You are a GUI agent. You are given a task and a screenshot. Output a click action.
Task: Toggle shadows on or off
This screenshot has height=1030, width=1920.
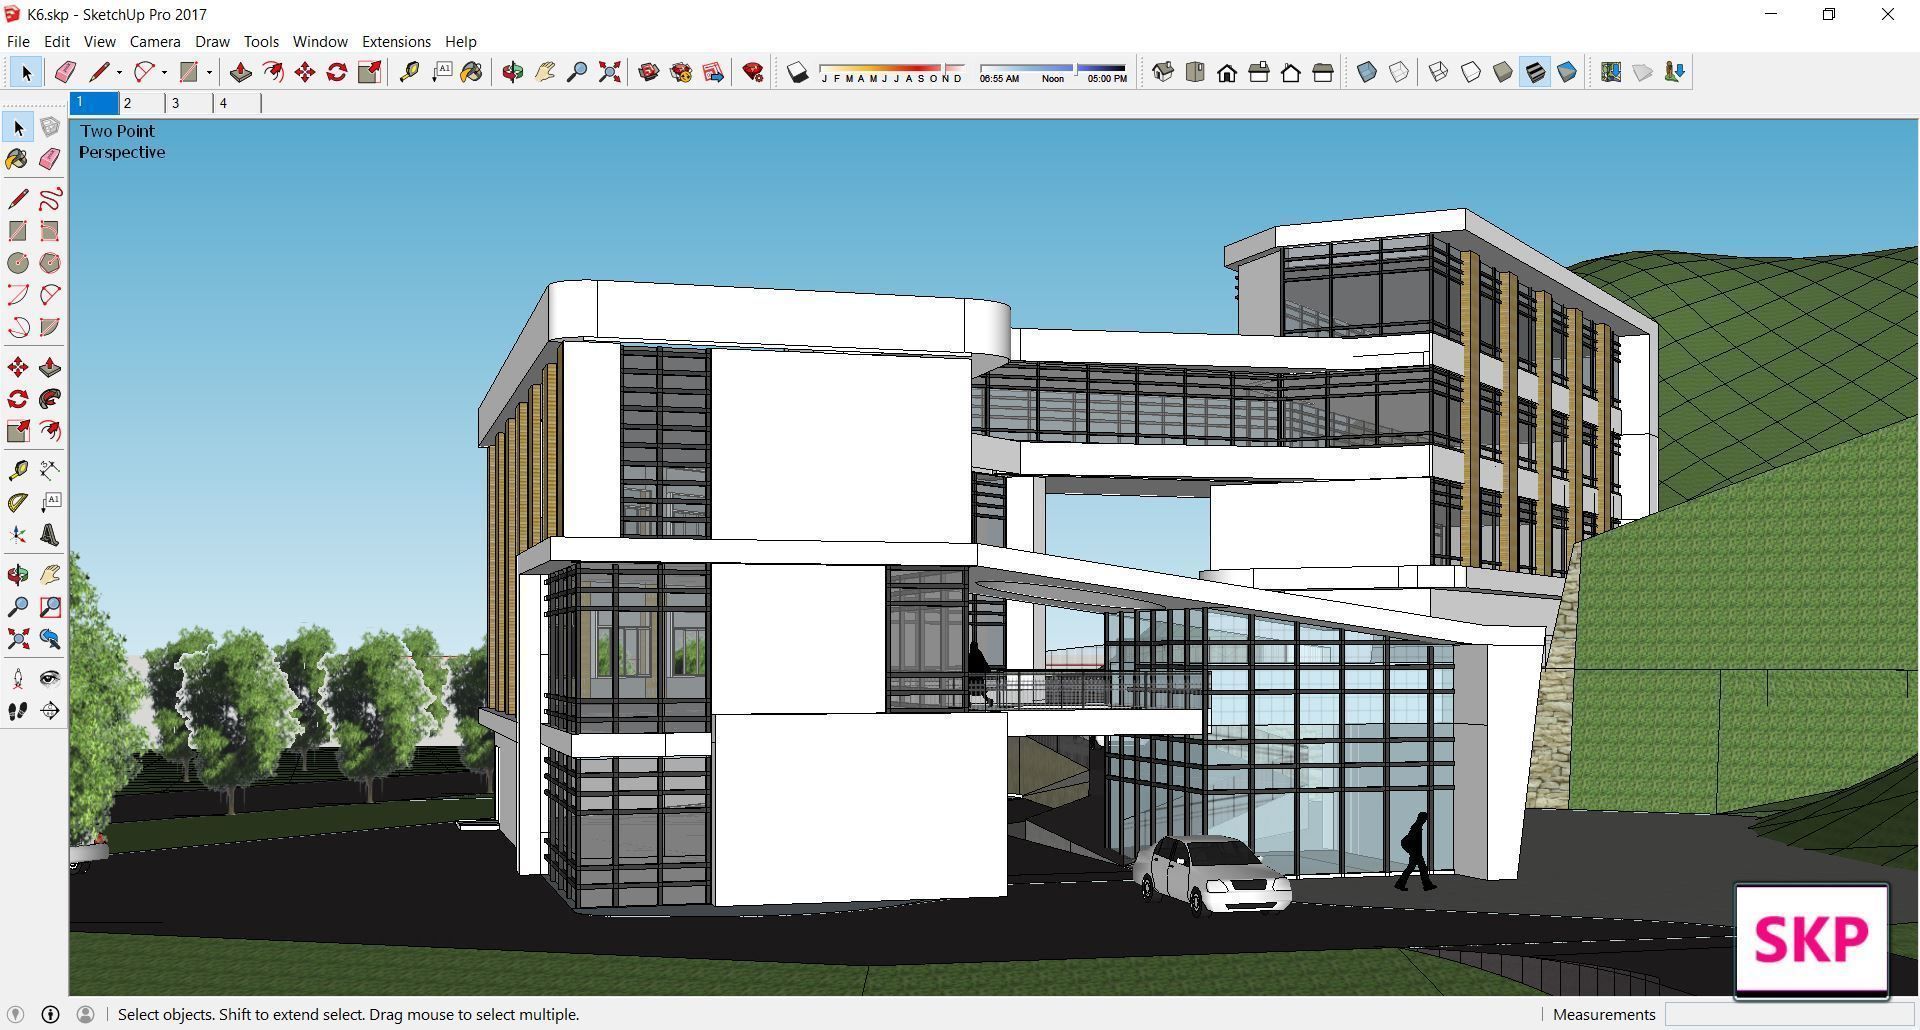point(797,72)
